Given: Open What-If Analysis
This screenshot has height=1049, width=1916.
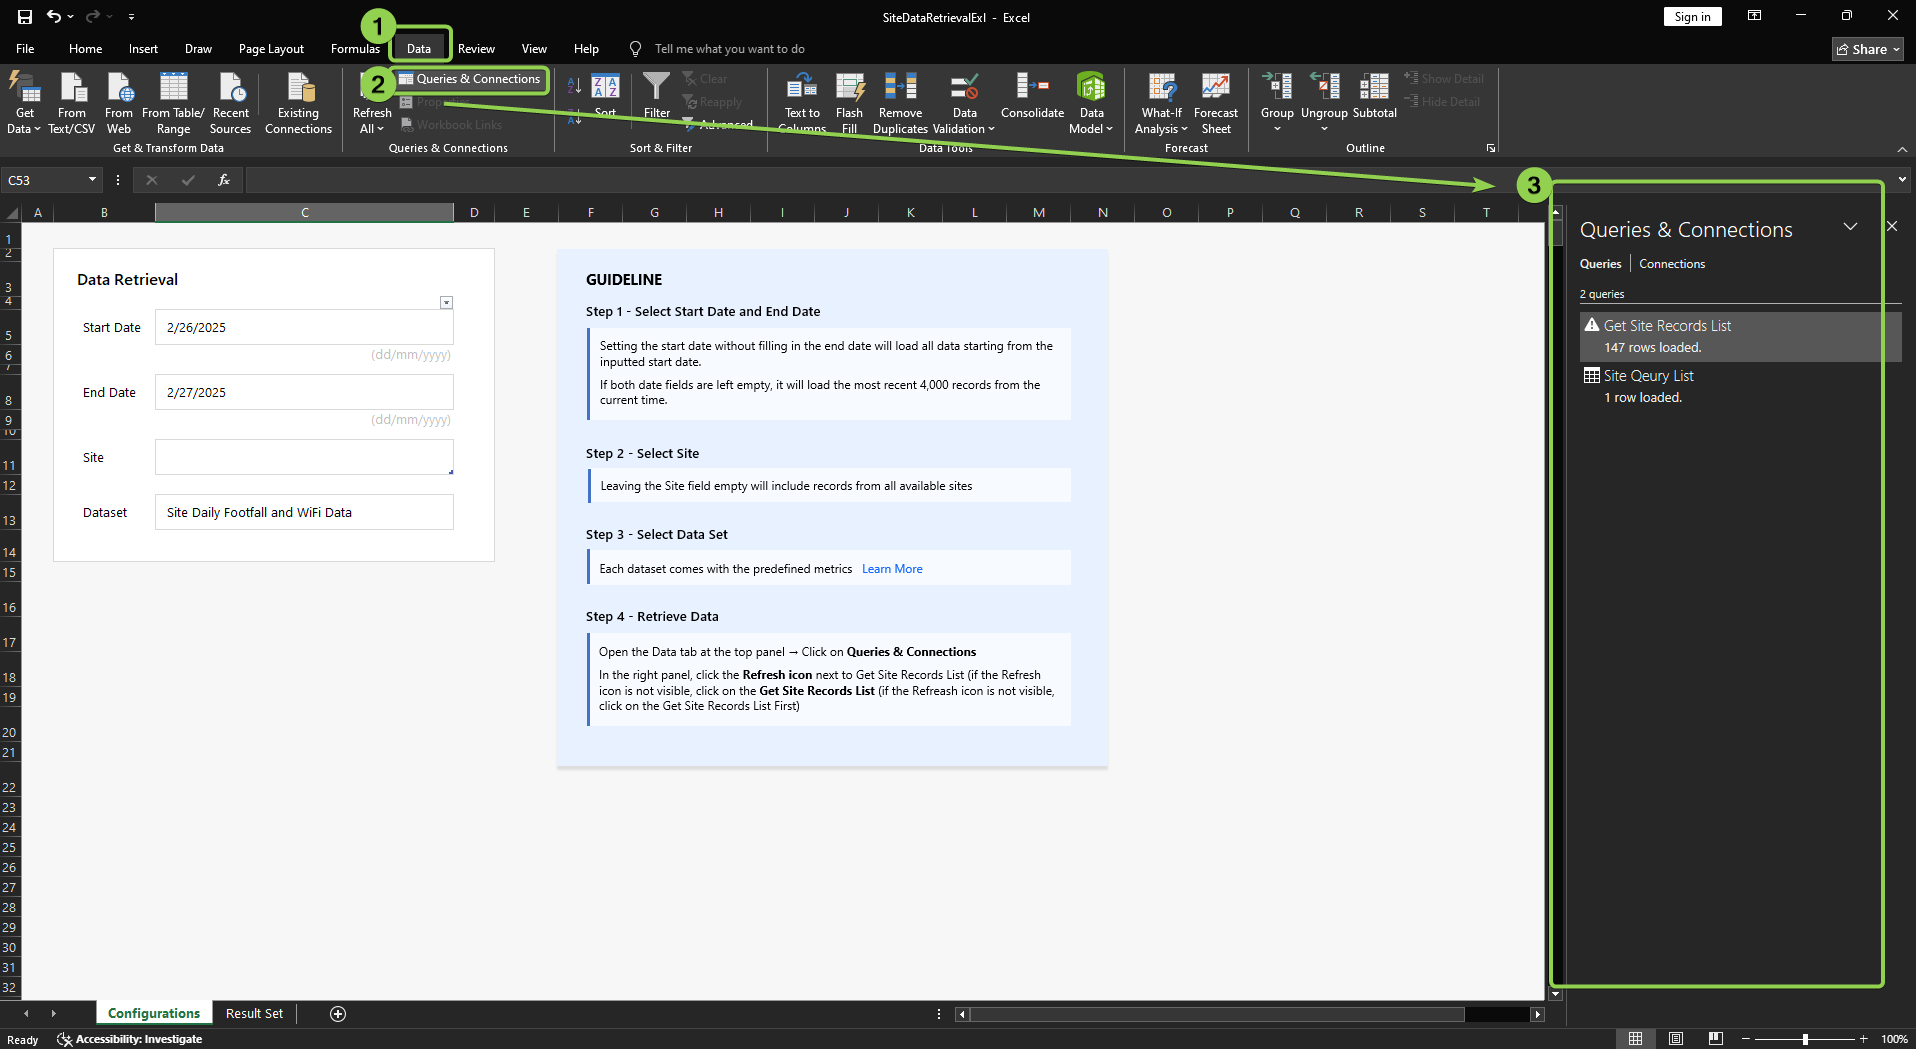Looking at the screenshot, I should [1161, 103].
